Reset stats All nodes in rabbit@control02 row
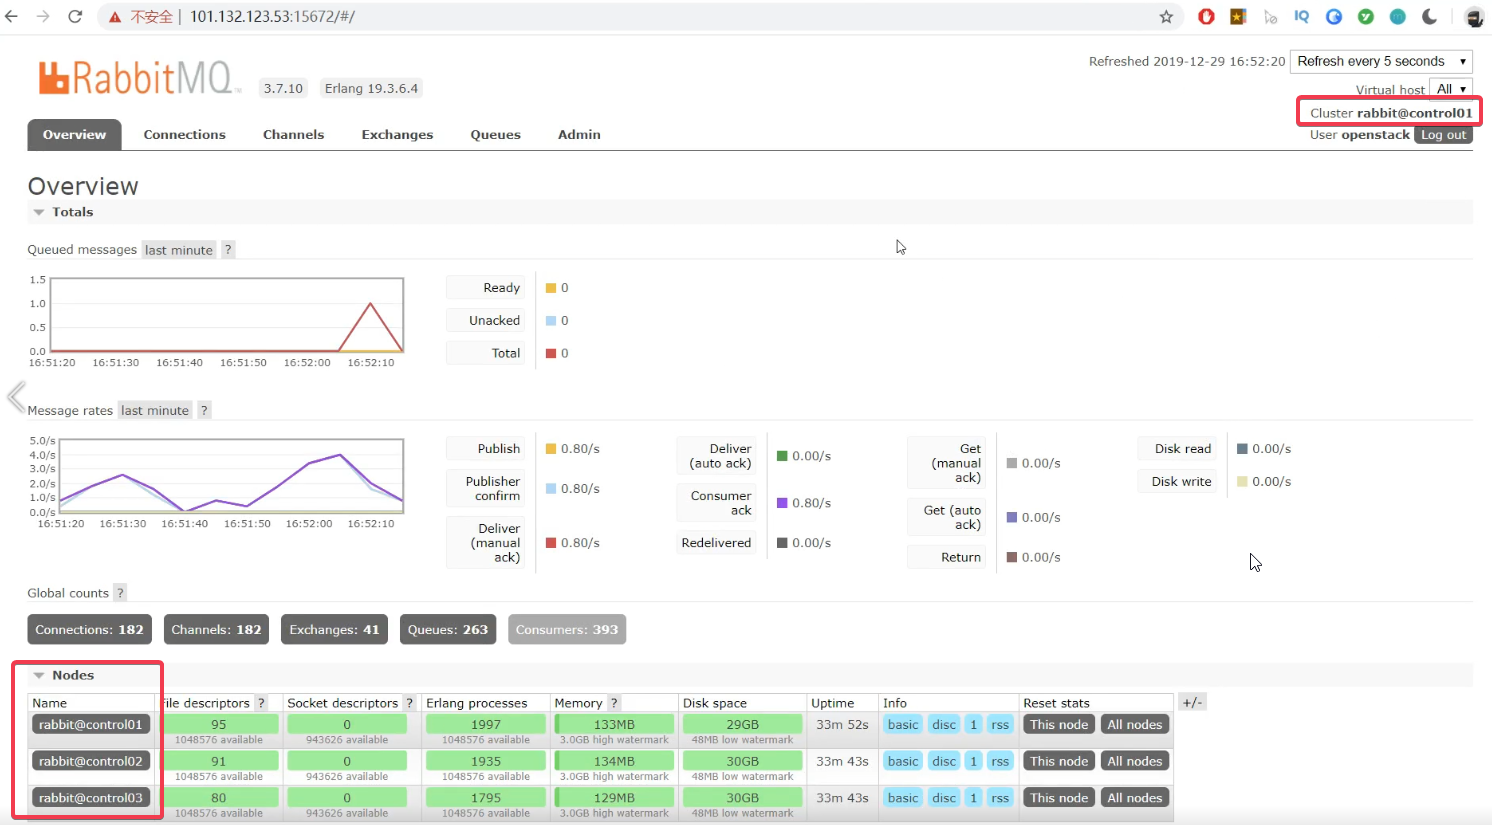Viewport: 1492px width, 825px height. click(1134, 761)
